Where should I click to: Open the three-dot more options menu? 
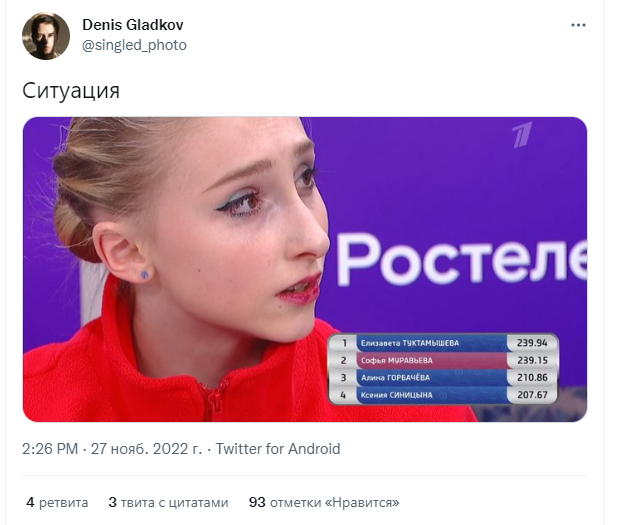click(578, 25)
